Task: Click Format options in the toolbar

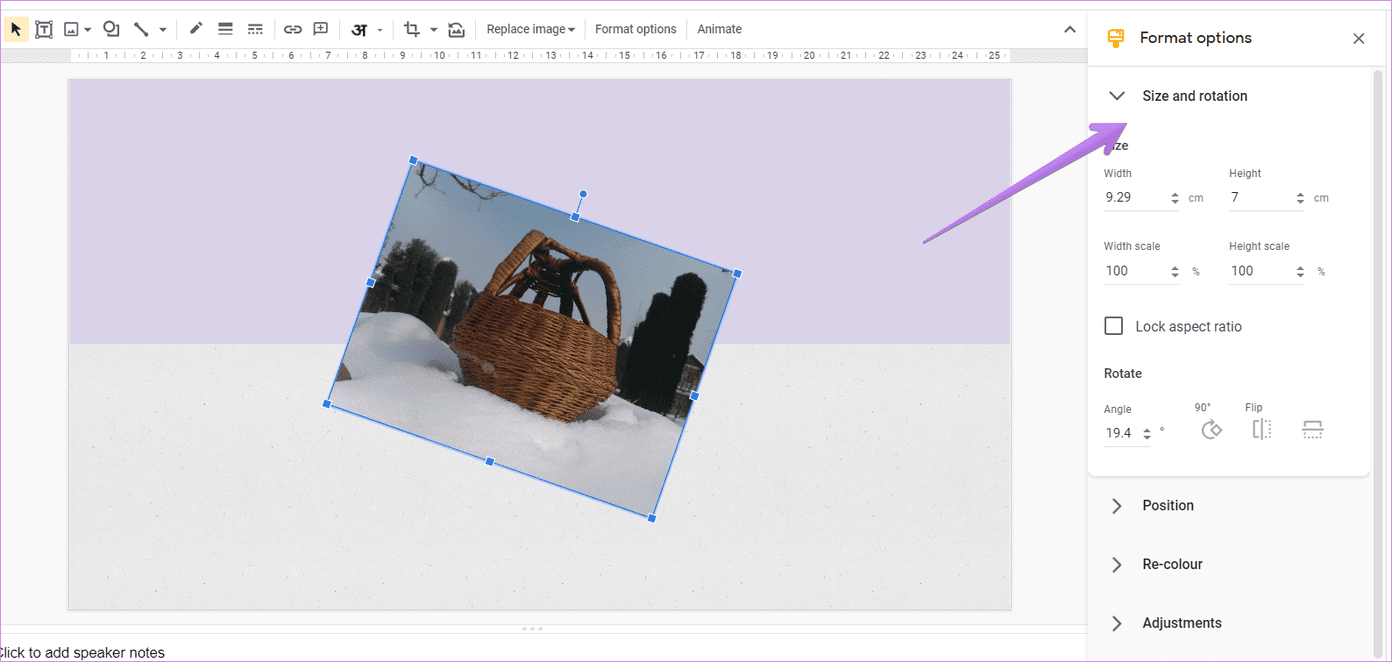Action: (636, 29)
